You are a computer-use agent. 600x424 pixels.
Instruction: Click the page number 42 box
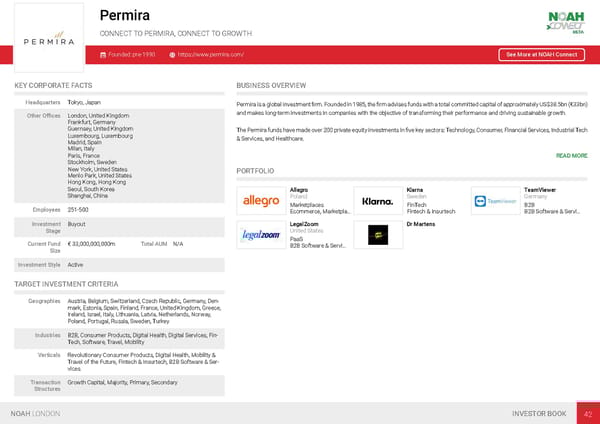(587, 413)
